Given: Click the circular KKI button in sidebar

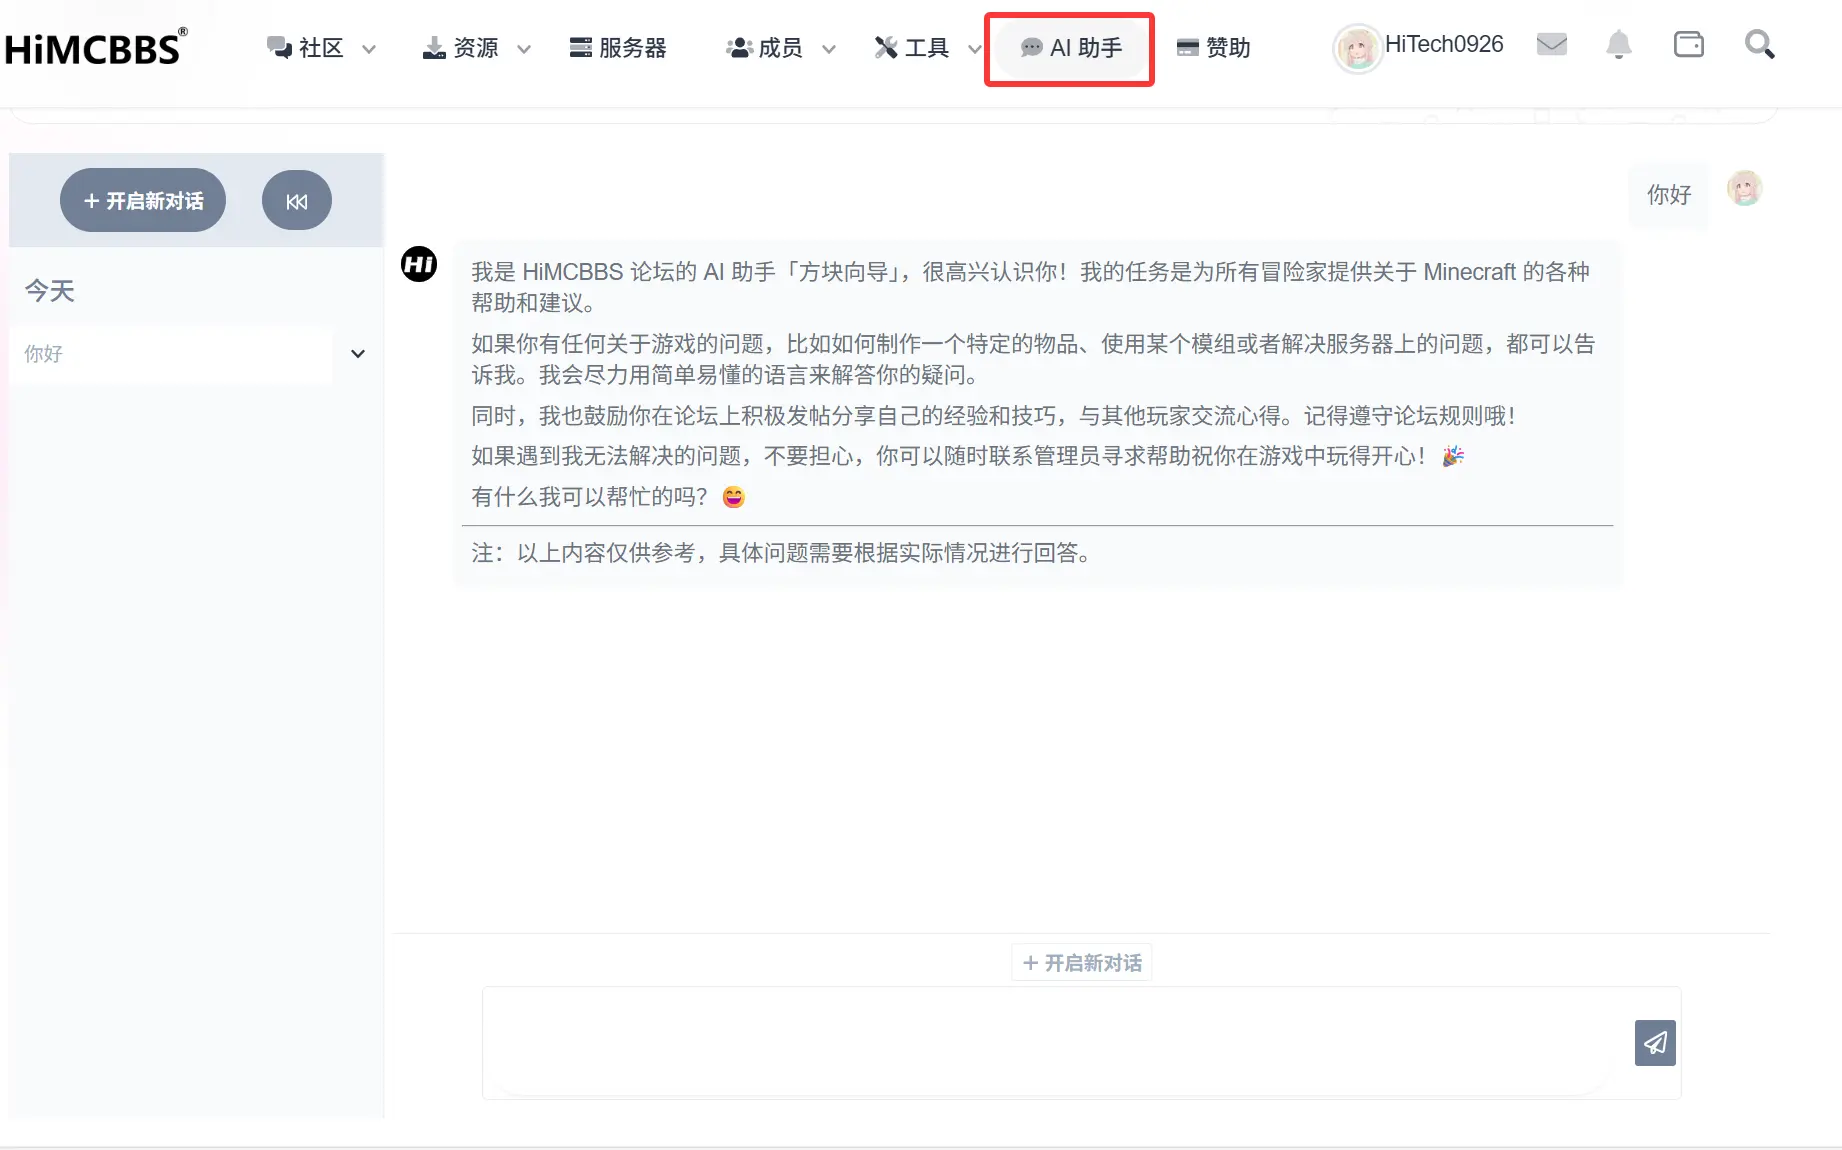Looking at the screenshot, I should coord(296,200).
